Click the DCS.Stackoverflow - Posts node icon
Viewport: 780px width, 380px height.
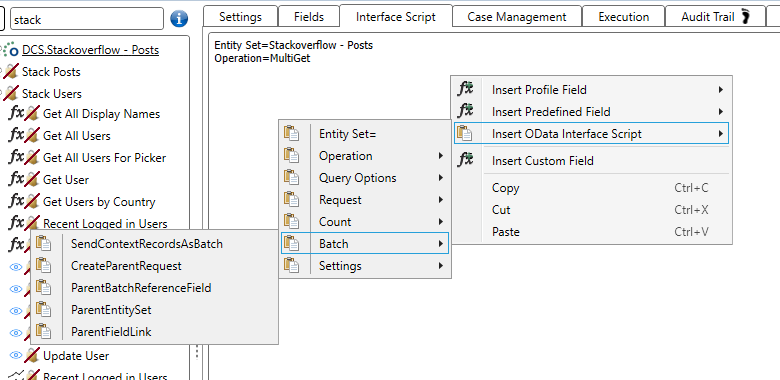10,50
